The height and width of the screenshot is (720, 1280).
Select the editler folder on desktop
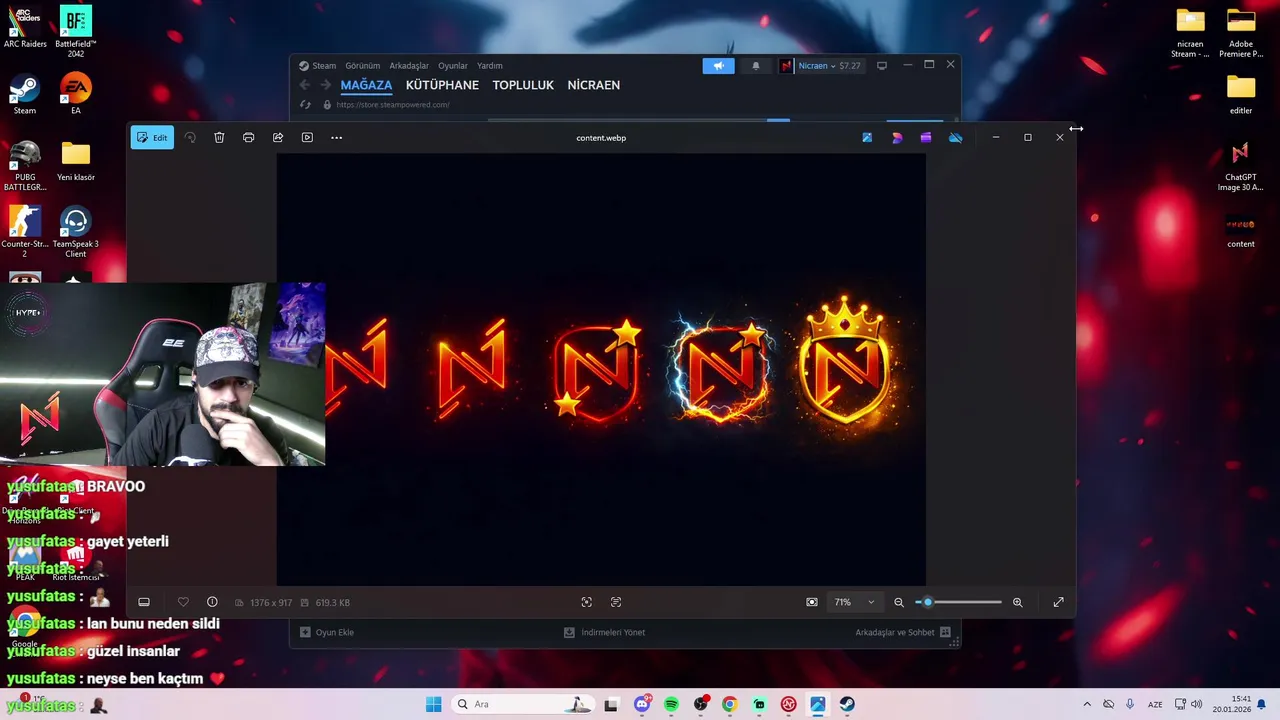tap(1241, 95)
